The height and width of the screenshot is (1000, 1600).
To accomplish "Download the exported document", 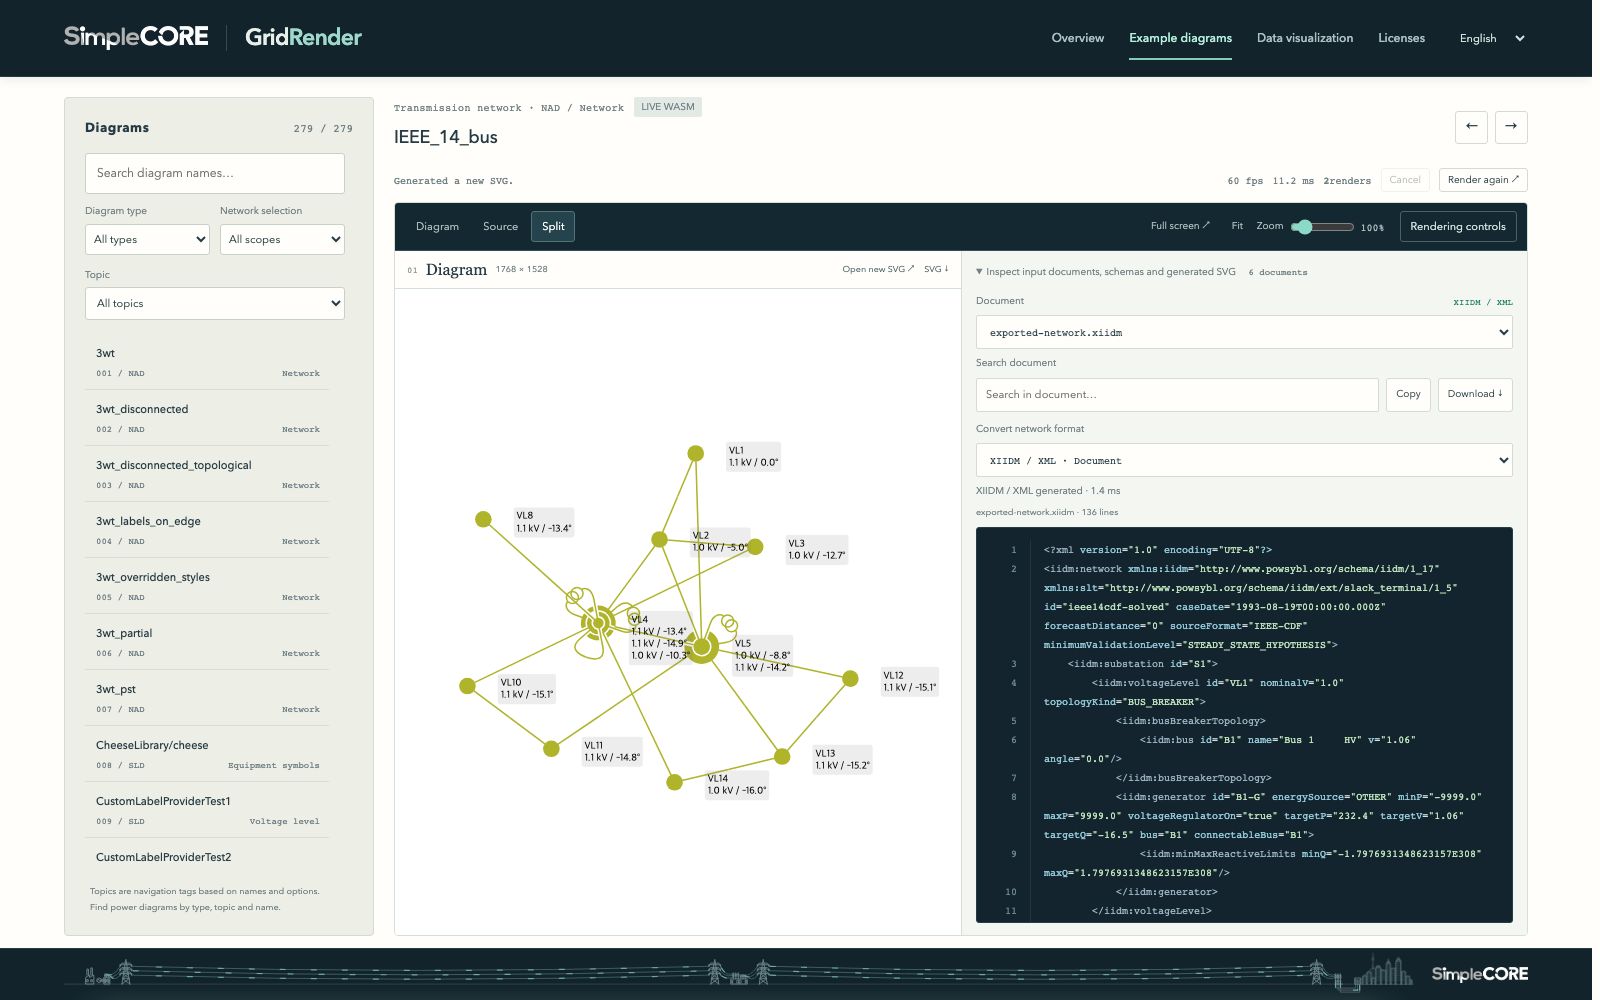I will [1475, 394].
